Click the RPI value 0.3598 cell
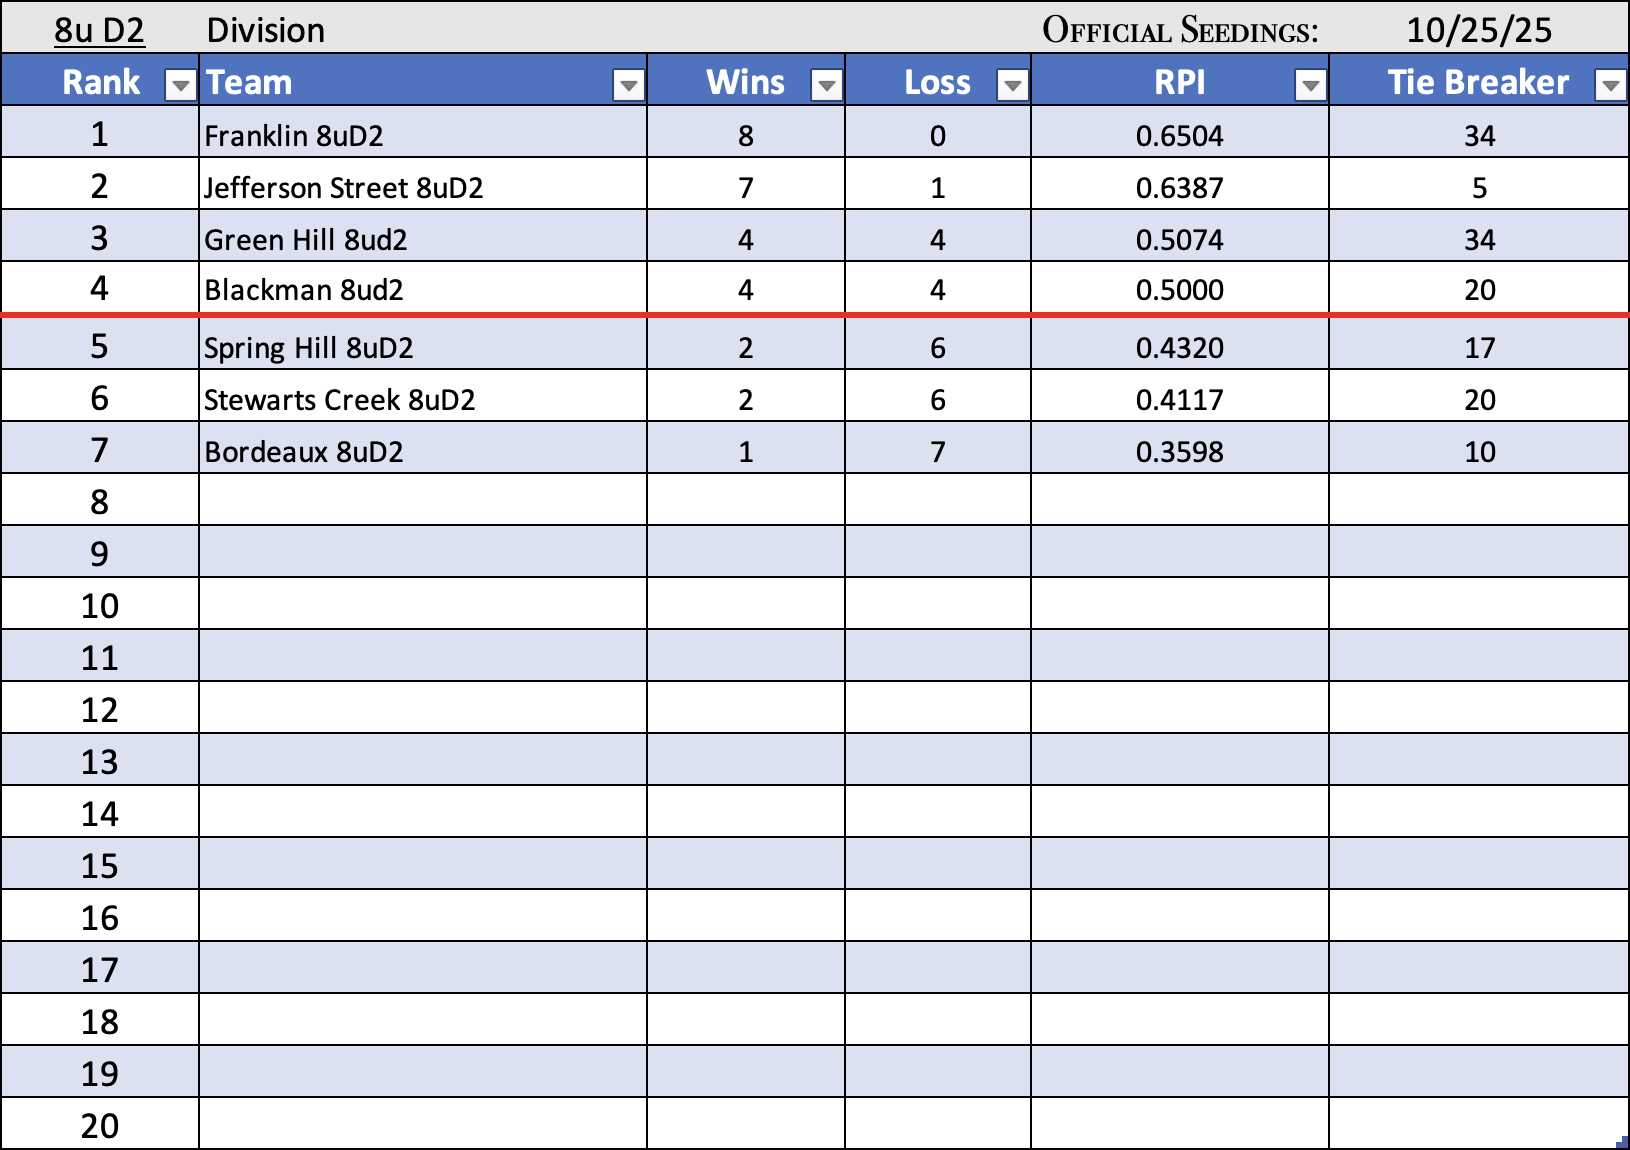Image resolution: width=1630 pixels, height=1150 pixels. pos(1179,452)
